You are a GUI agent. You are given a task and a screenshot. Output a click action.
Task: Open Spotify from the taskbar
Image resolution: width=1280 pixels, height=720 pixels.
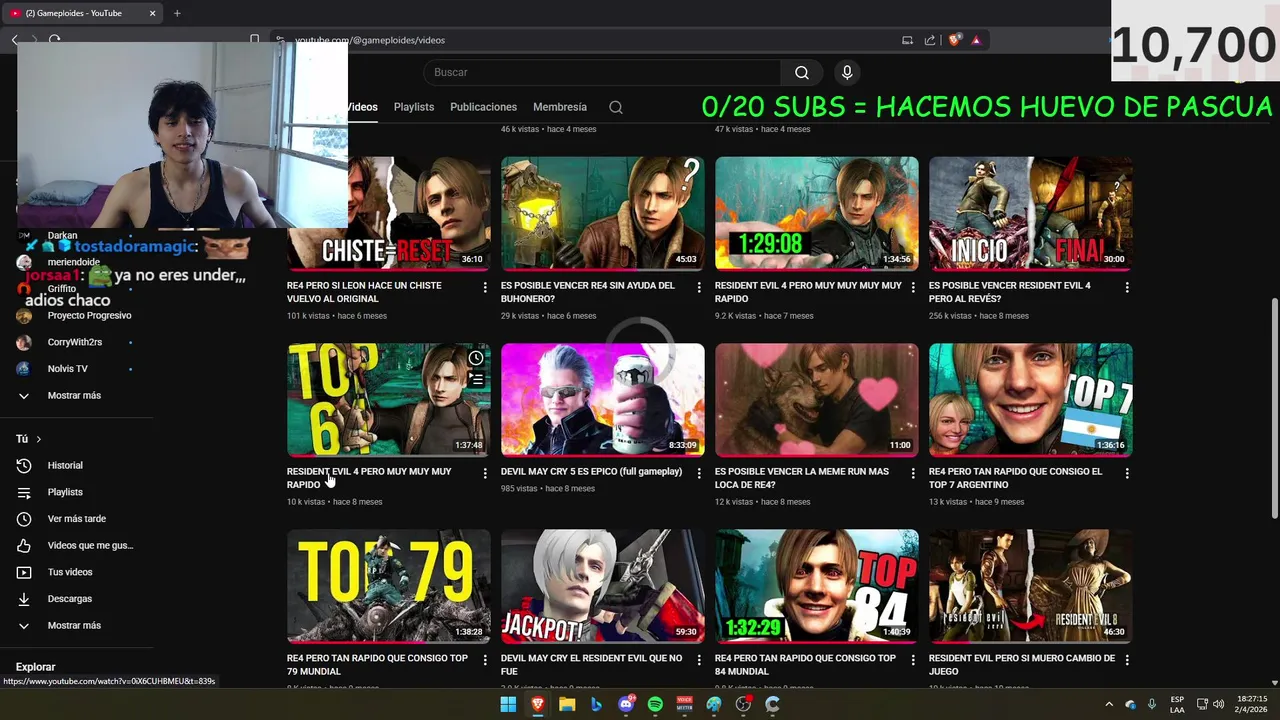655,704
